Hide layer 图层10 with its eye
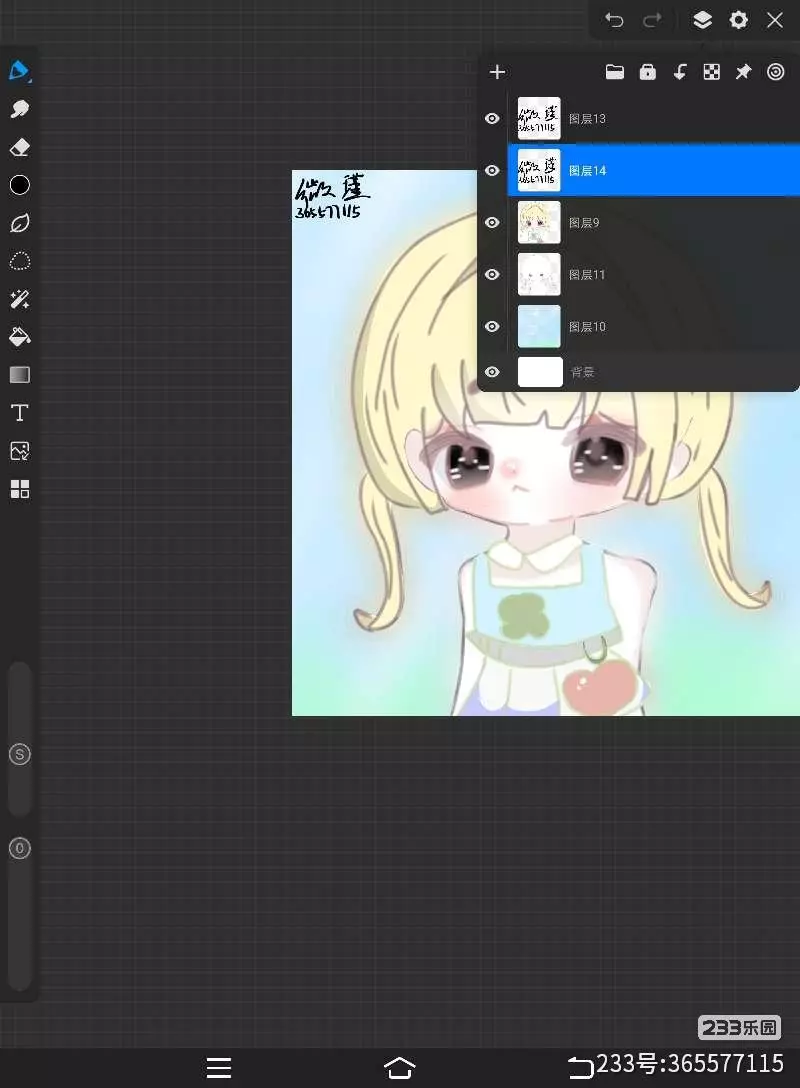This screenshot has height=1088, width=800. pyautogui.click(x=492, y=327)
